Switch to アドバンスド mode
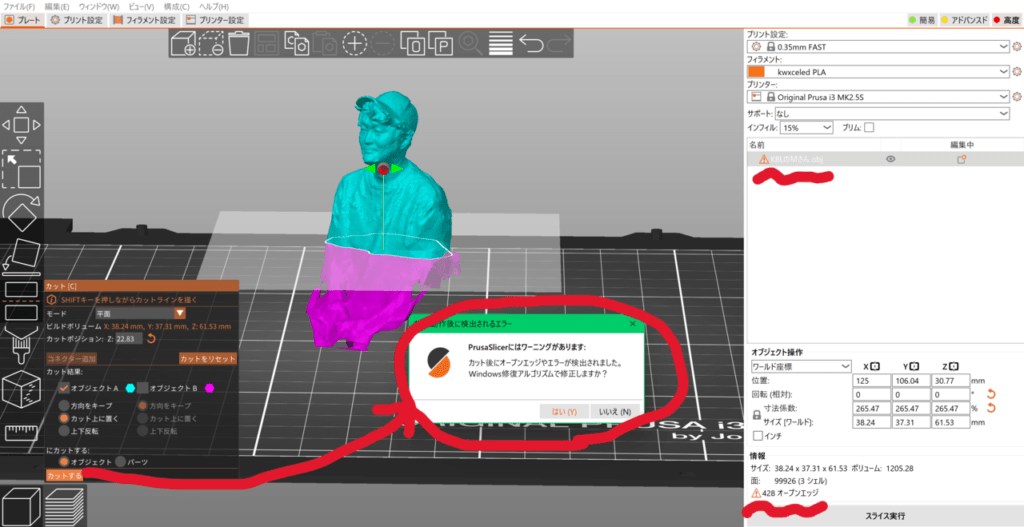The height and width of the screenshot is (527, 1024). point(964,20)
